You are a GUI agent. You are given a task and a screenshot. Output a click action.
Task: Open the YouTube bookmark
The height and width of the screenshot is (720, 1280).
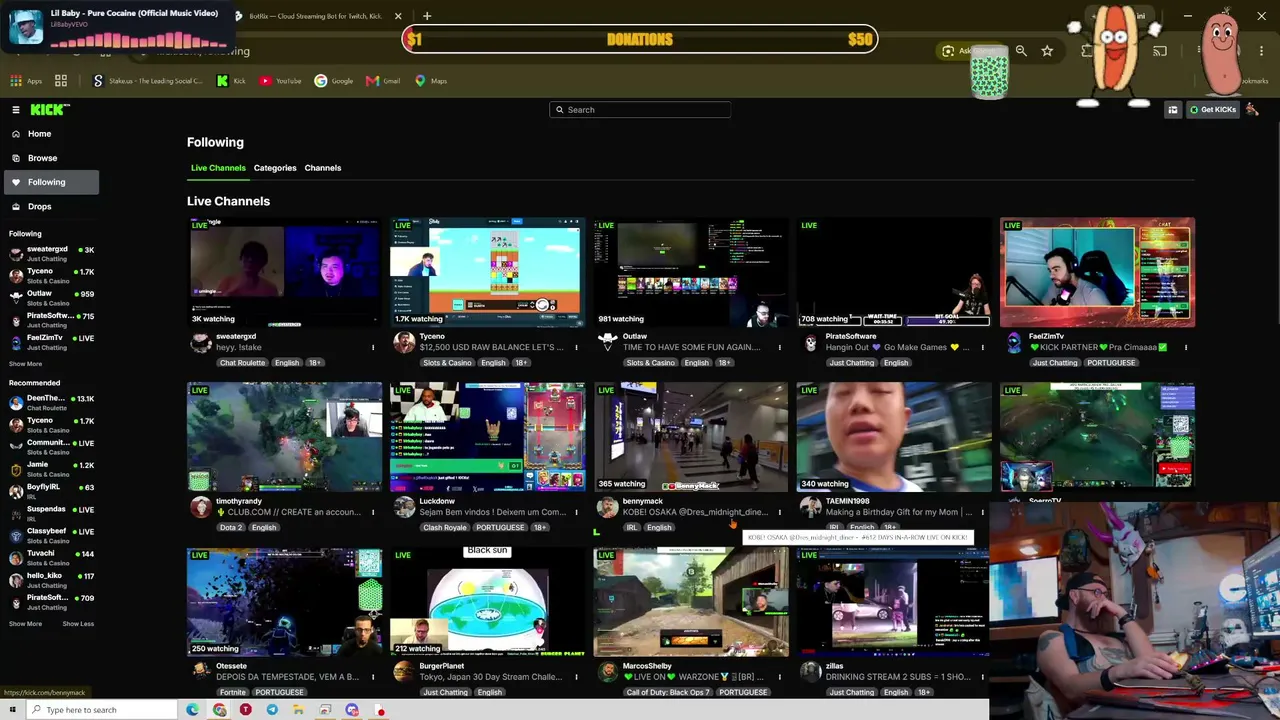pos(280,81)
